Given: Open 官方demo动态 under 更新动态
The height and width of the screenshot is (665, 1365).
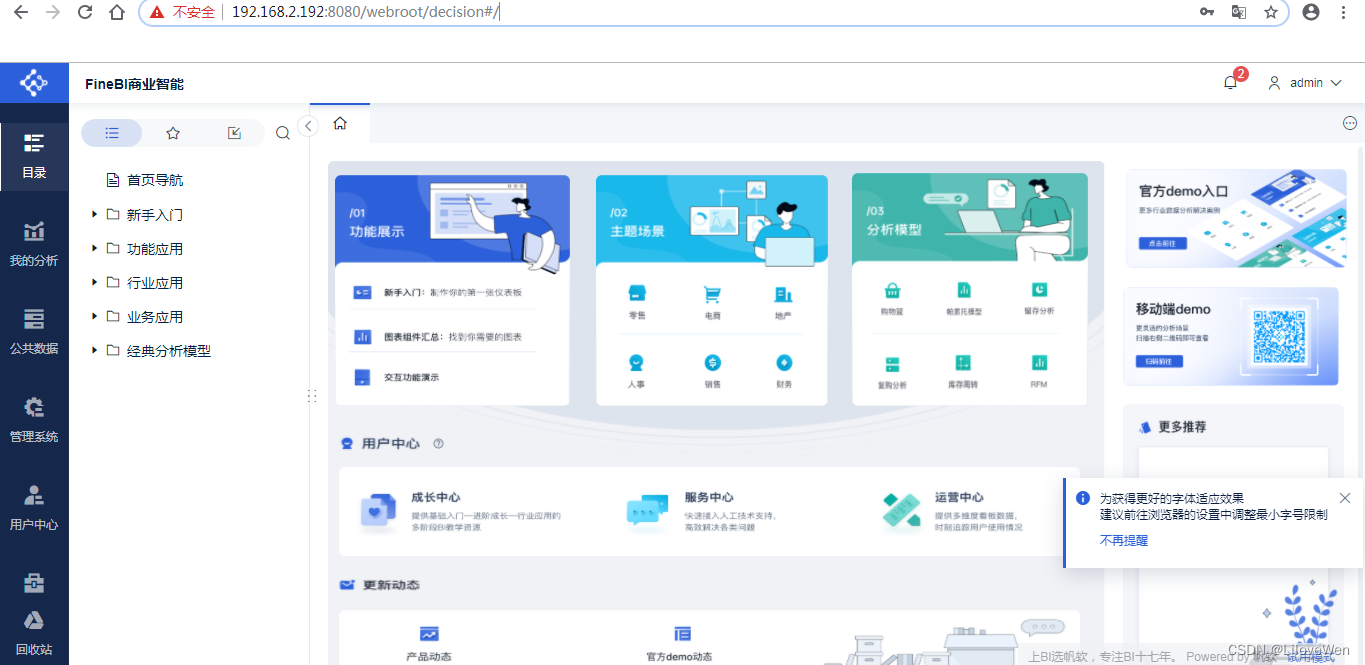Looking at the screenshot, I should click(680, 644).
